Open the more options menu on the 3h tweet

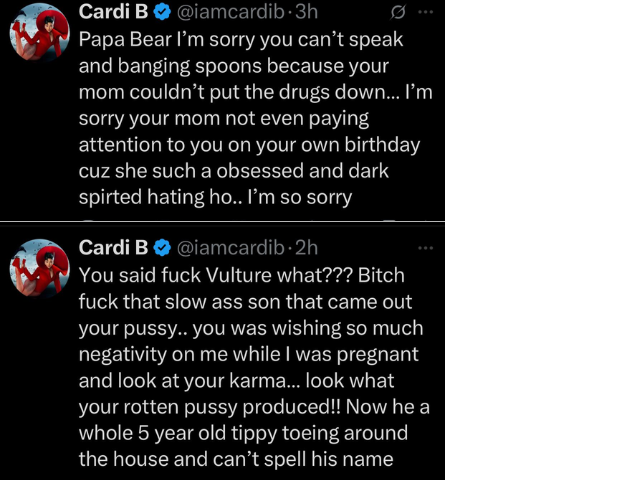427,13
